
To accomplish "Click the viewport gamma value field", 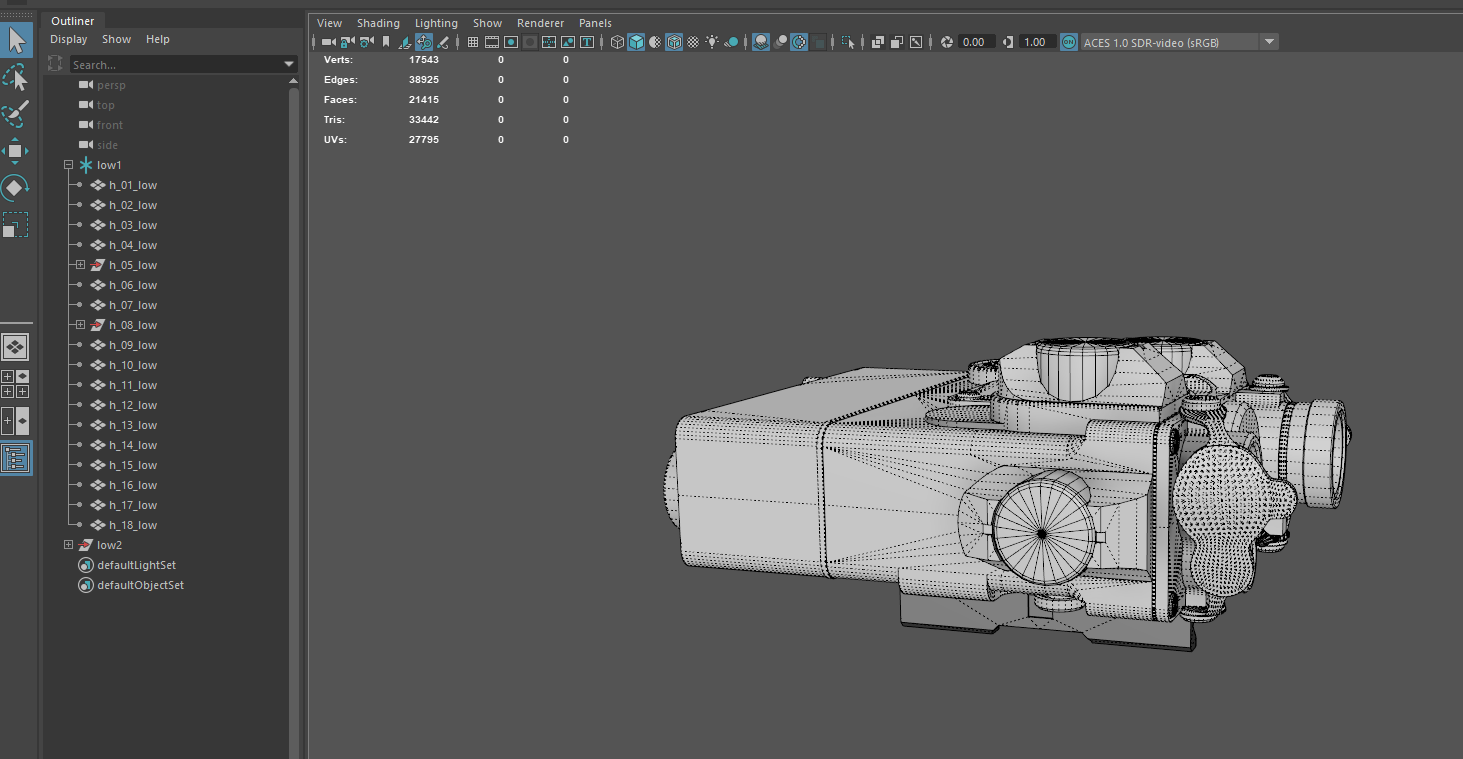I will coord(1035,42).
